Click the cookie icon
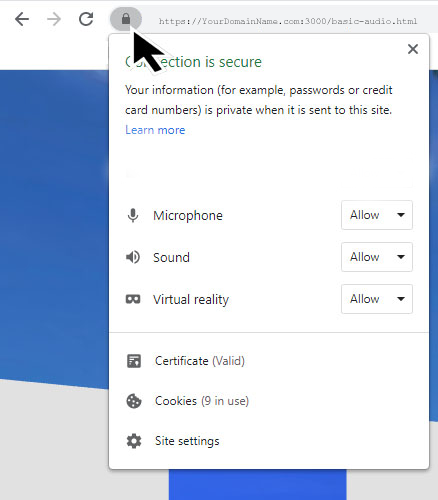This screenshot has height=500, width=438. 134,401
